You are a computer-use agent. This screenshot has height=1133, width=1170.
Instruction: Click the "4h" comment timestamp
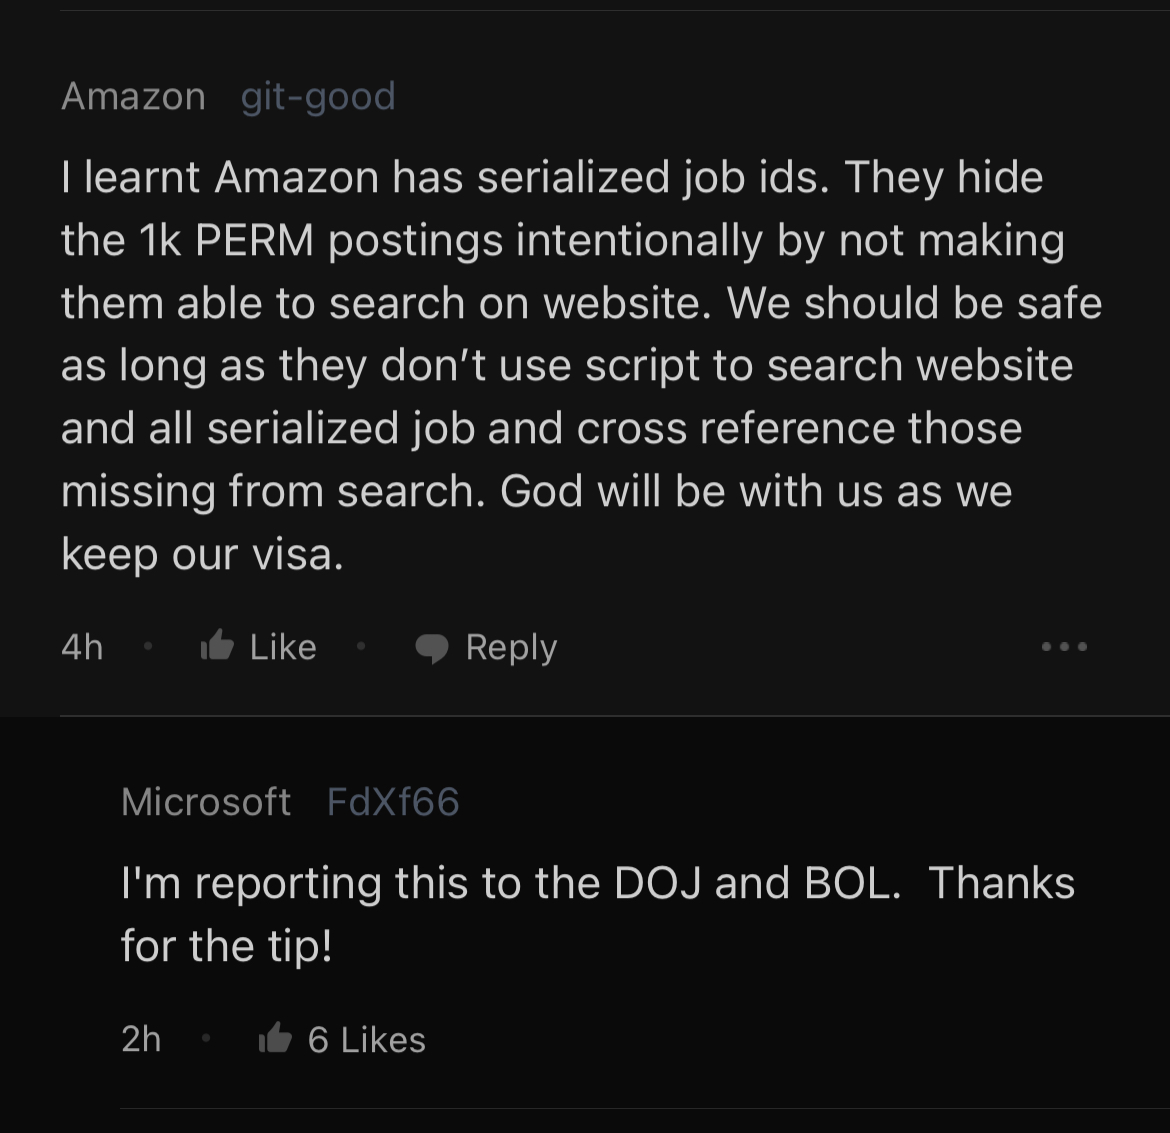click(x=82, y=647)
